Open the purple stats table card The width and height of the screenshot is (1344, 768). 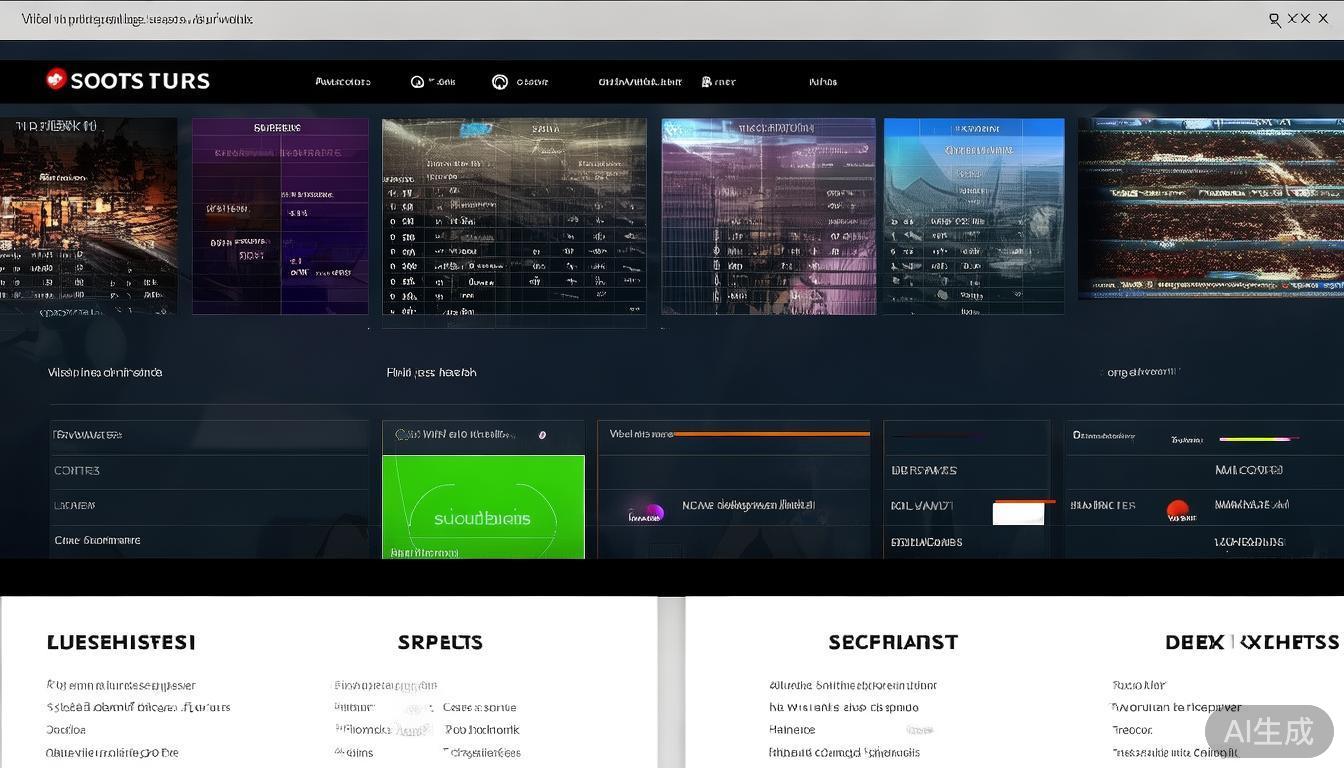point(280,216)
